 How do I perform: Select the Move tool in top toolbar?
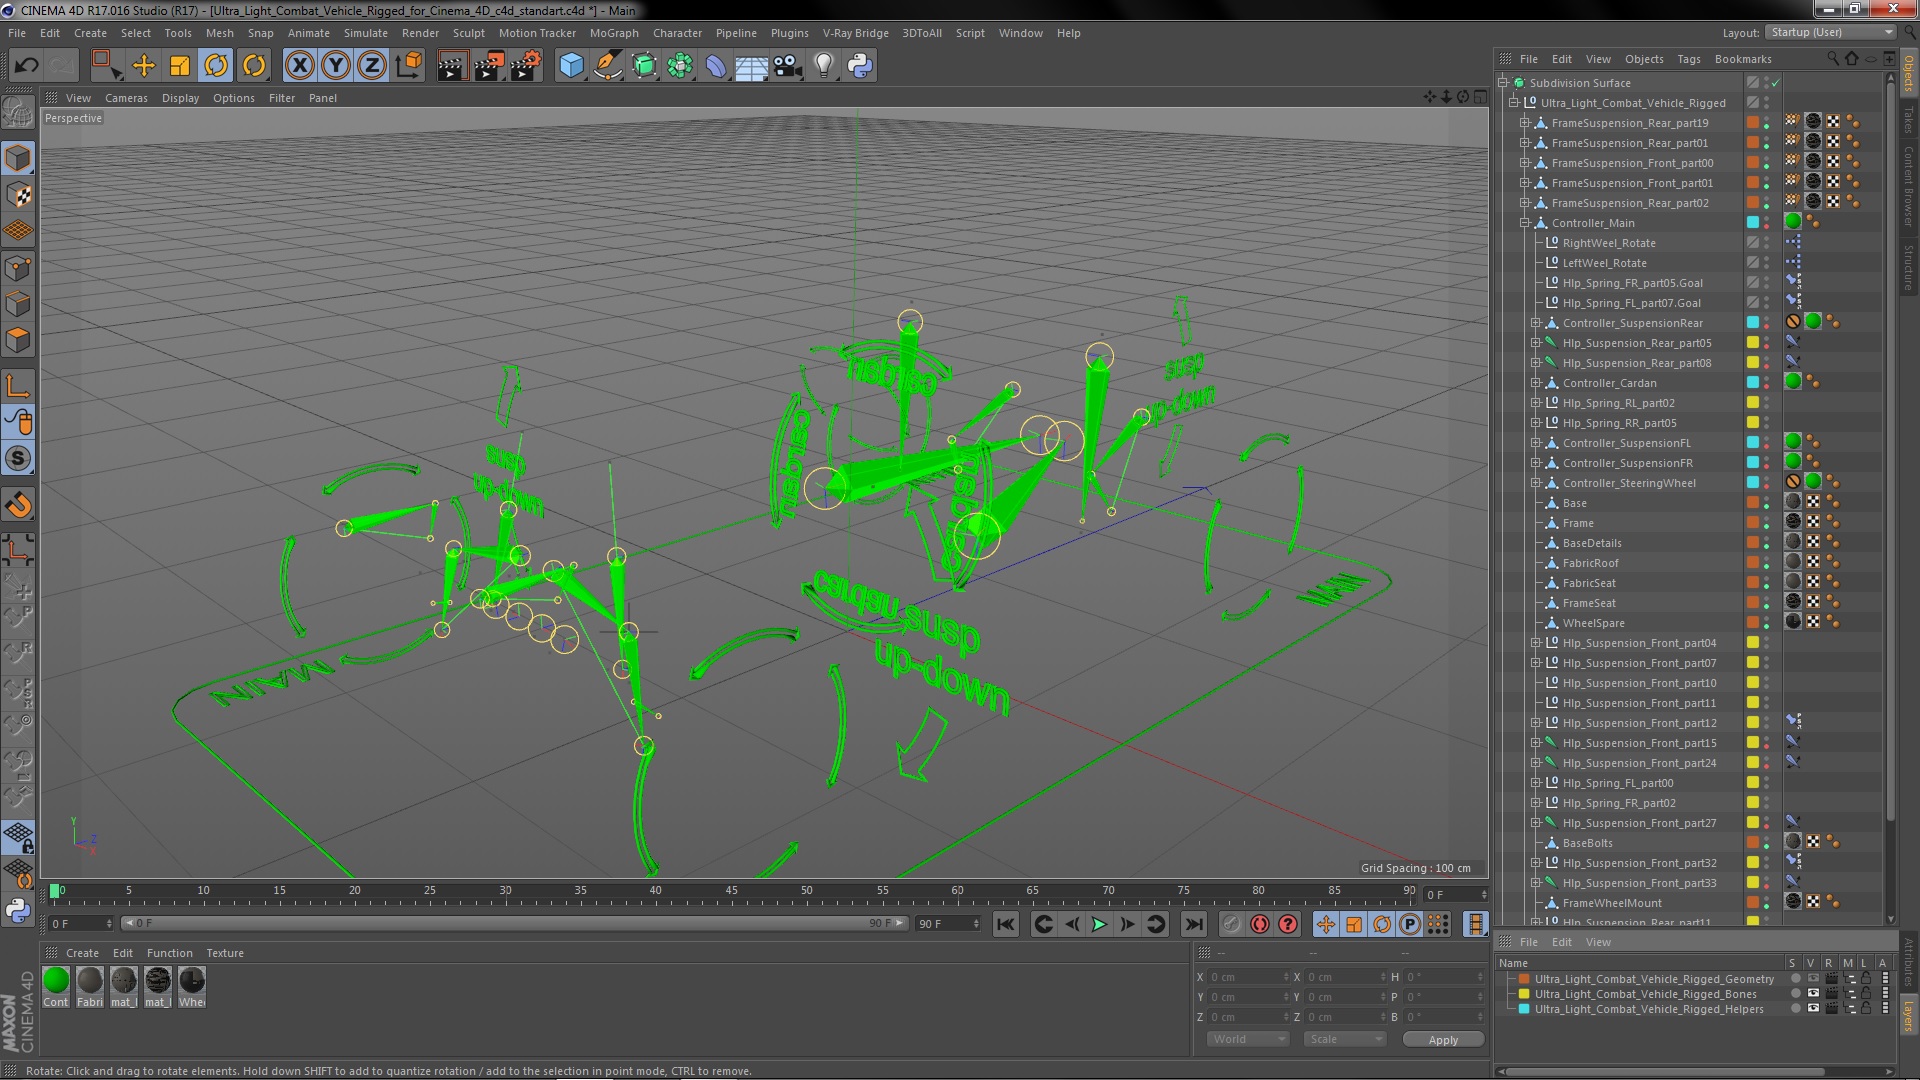[x=144, y=66]
